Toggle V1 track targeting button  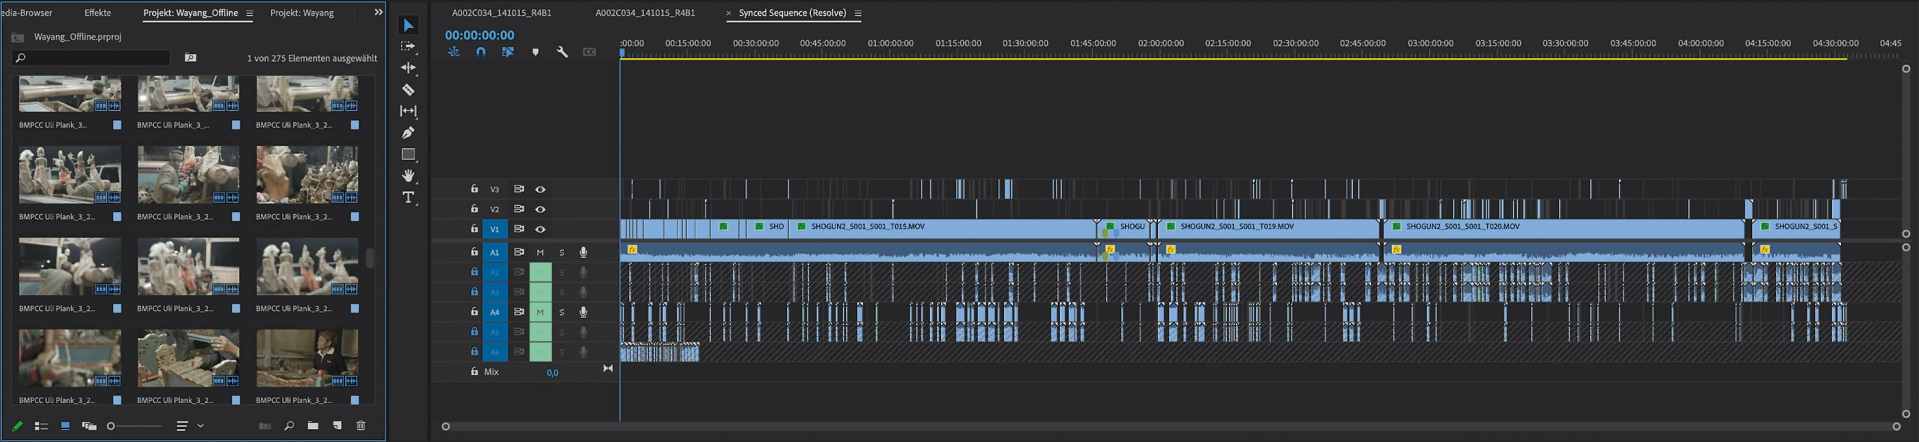pos(494,229)
